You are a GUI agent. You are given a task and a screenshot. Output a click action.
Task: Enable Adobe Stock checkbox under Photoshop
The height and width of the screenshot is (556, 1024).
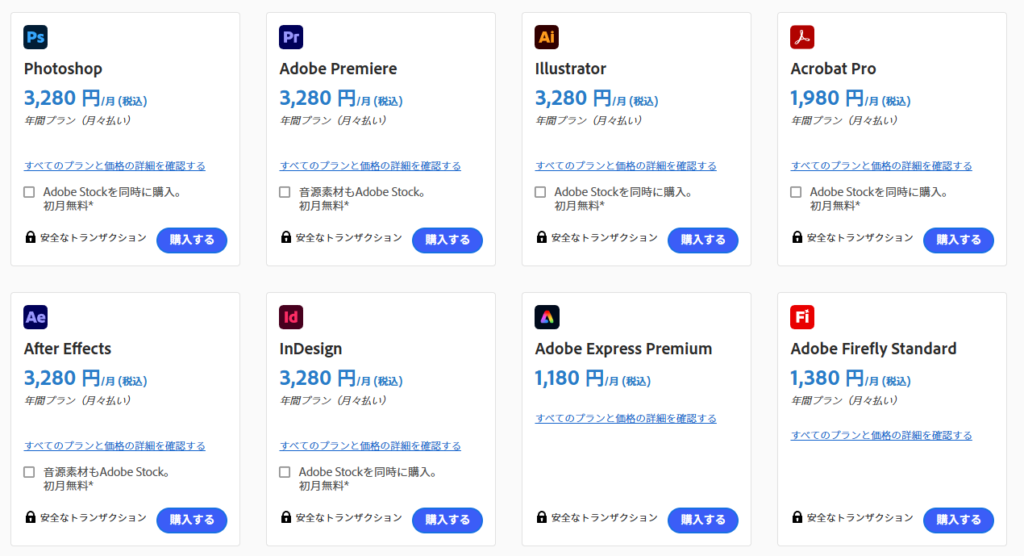pos(30,192)
